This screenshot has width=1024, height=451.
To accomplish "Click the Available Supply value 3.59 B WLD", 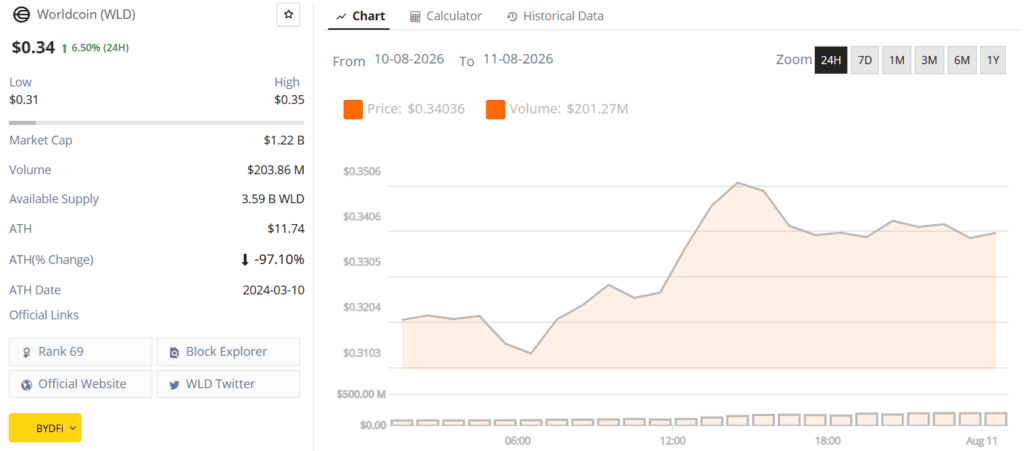I will (272, 199).
